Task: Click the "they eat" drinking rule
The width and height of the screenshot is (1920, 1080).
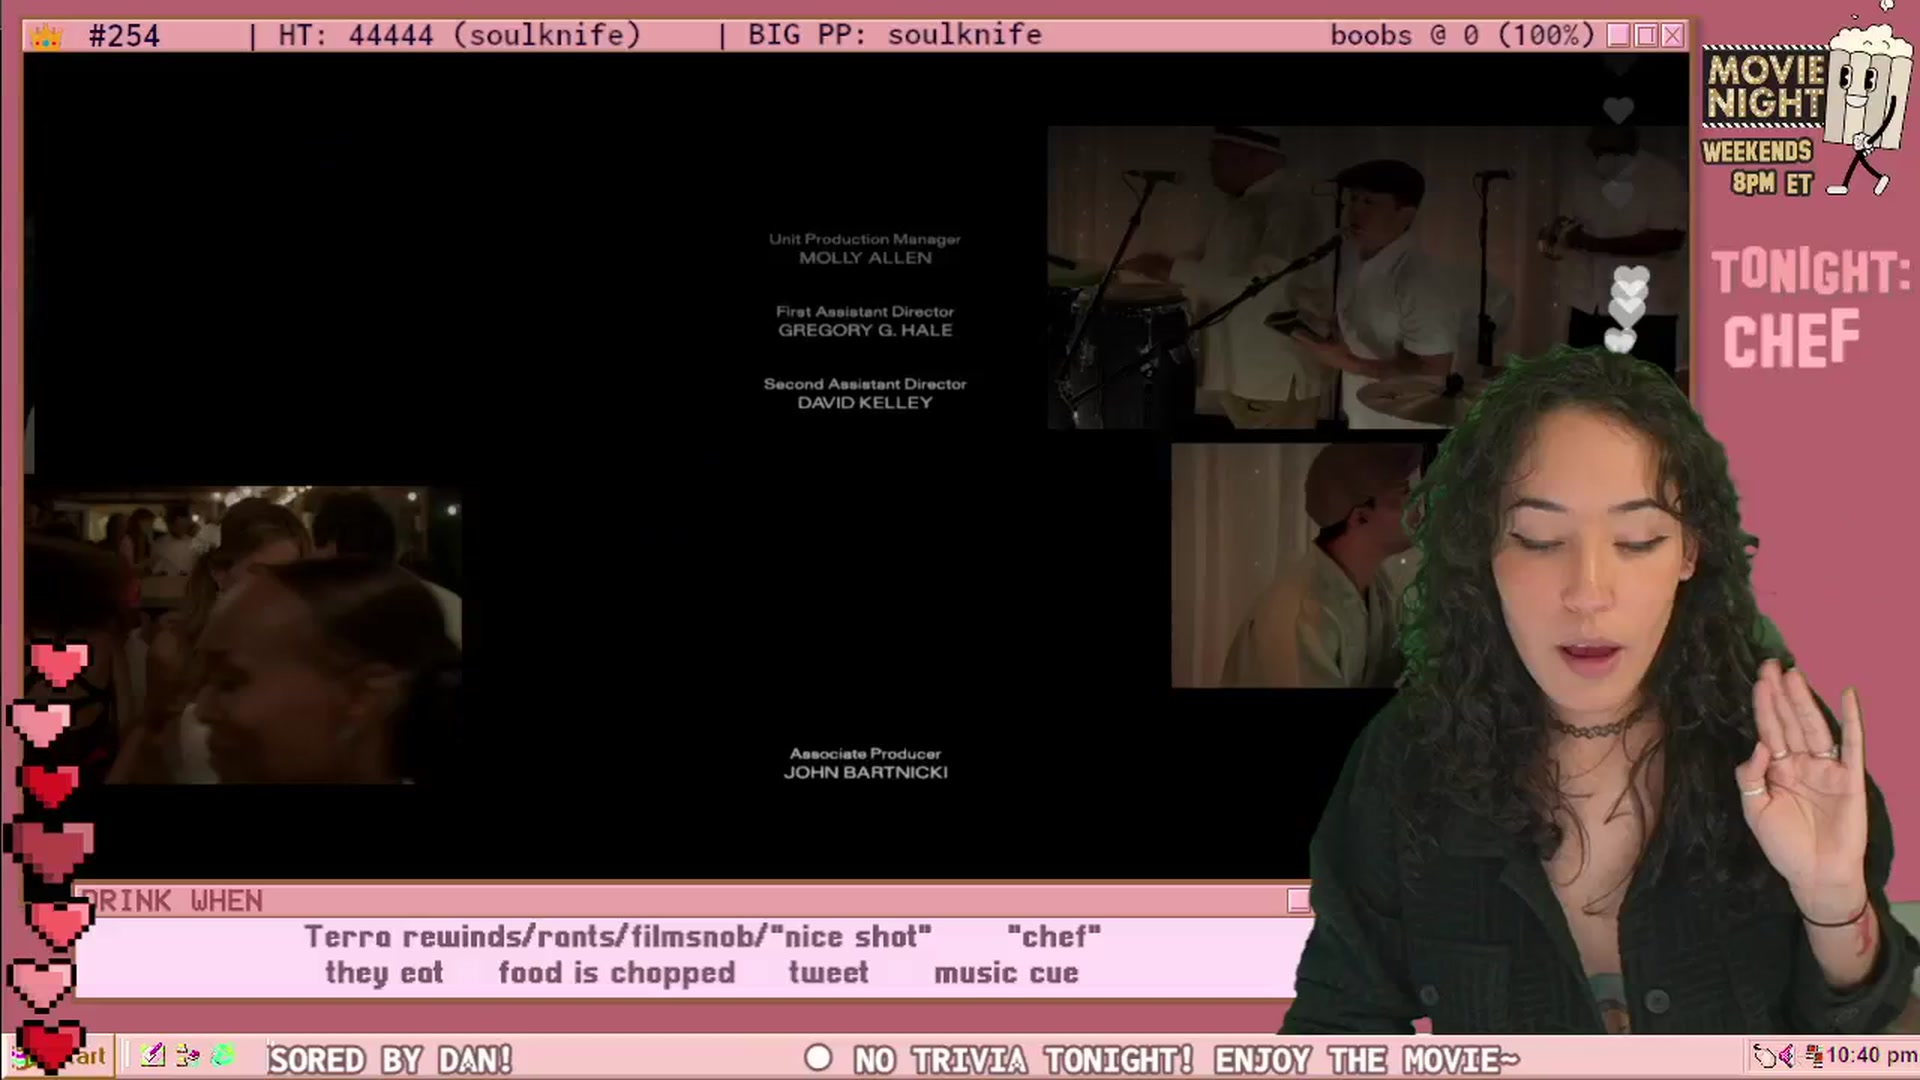Action: [x=384, y=973]
